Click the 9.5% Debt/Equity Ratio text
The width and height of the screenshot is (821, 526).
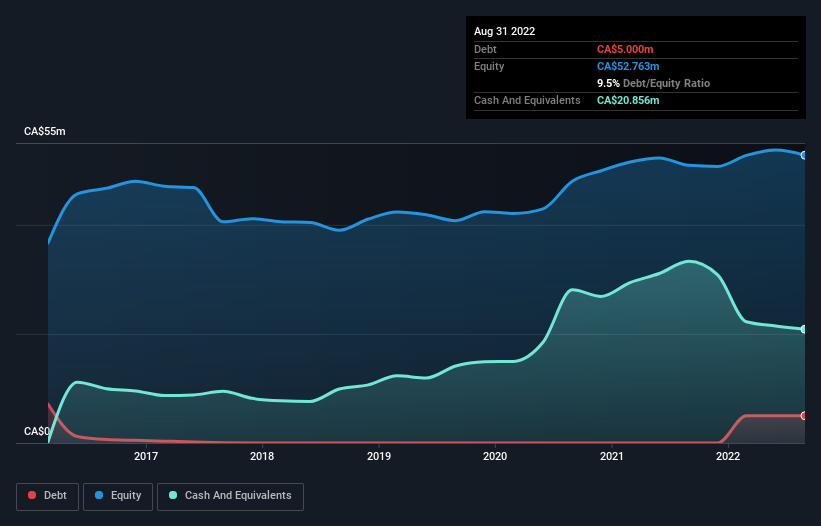[x=653, y=83]
